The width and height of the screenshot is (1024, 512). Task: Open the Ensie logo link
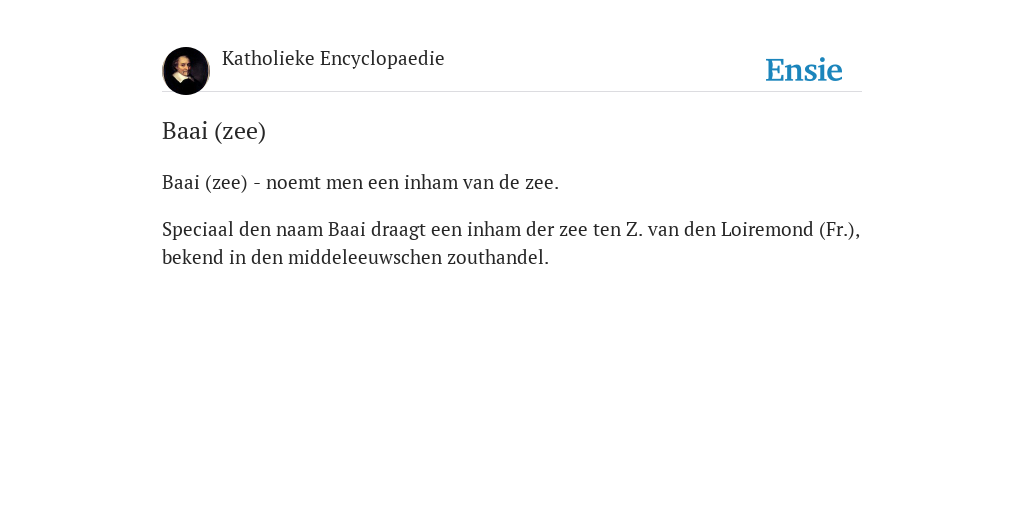803,70
